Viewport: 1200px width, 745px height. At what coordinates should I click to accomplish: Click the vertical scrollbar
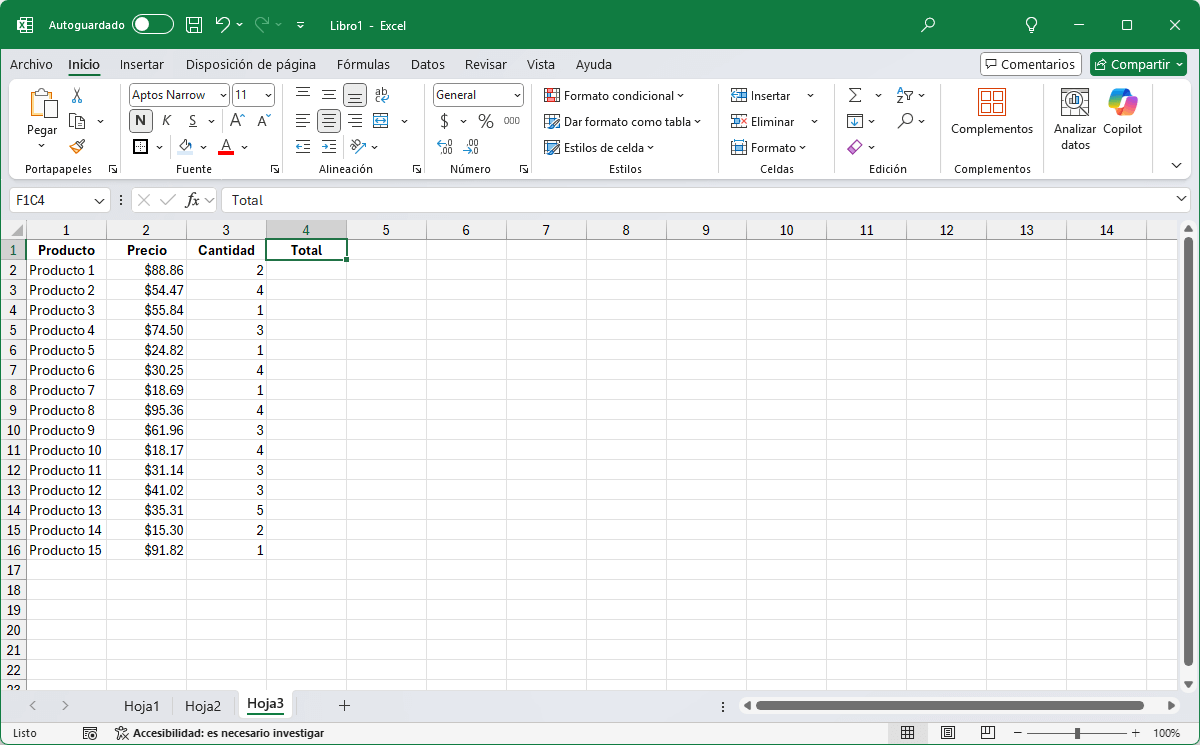click(1188, 450)
